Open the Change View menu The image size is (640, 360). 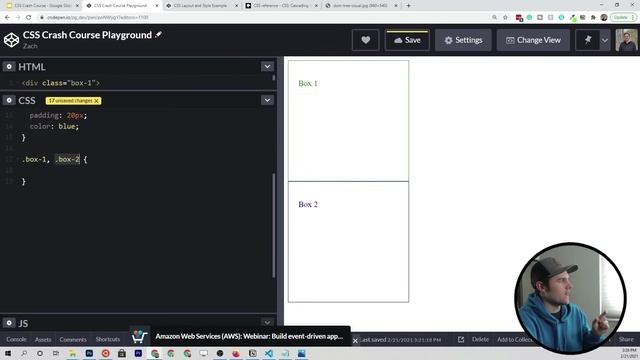[533, 40]
